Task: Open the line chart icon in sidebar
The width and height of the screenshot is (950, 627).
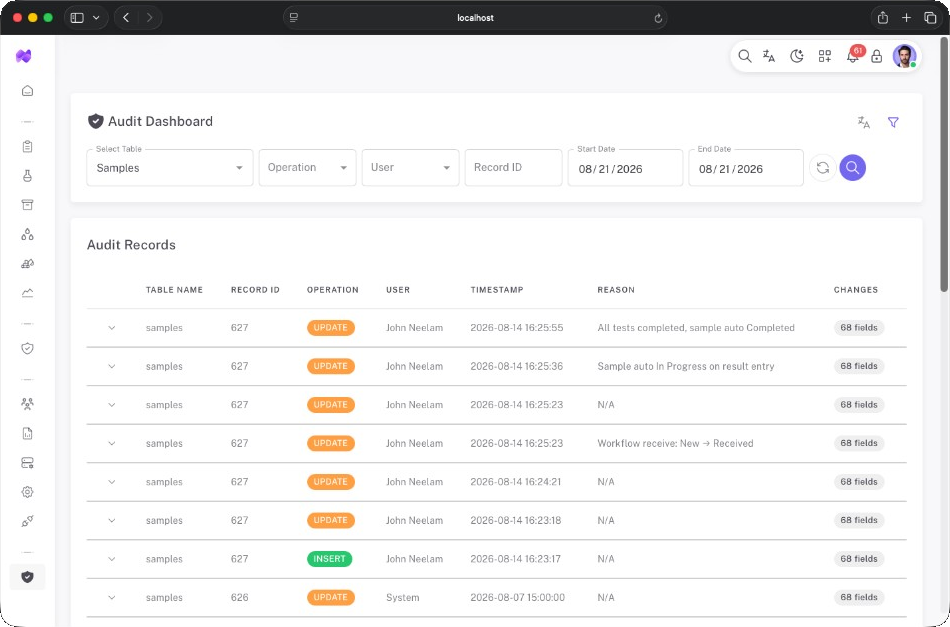Action: pos(27,293)
